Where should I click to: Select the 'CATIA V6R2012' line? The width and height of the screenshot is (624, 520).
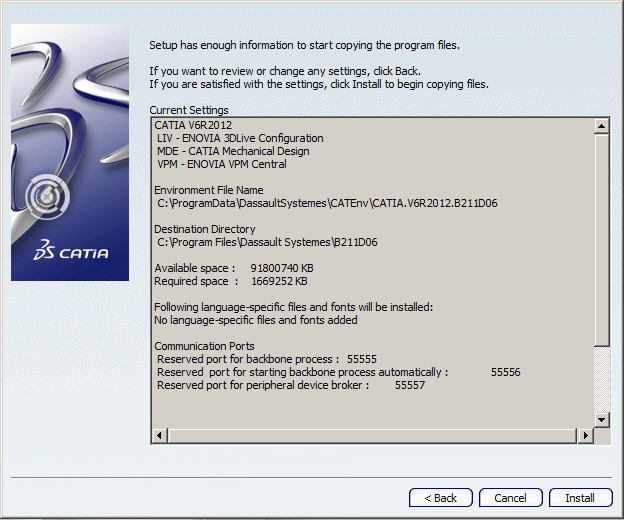[193, 125]
